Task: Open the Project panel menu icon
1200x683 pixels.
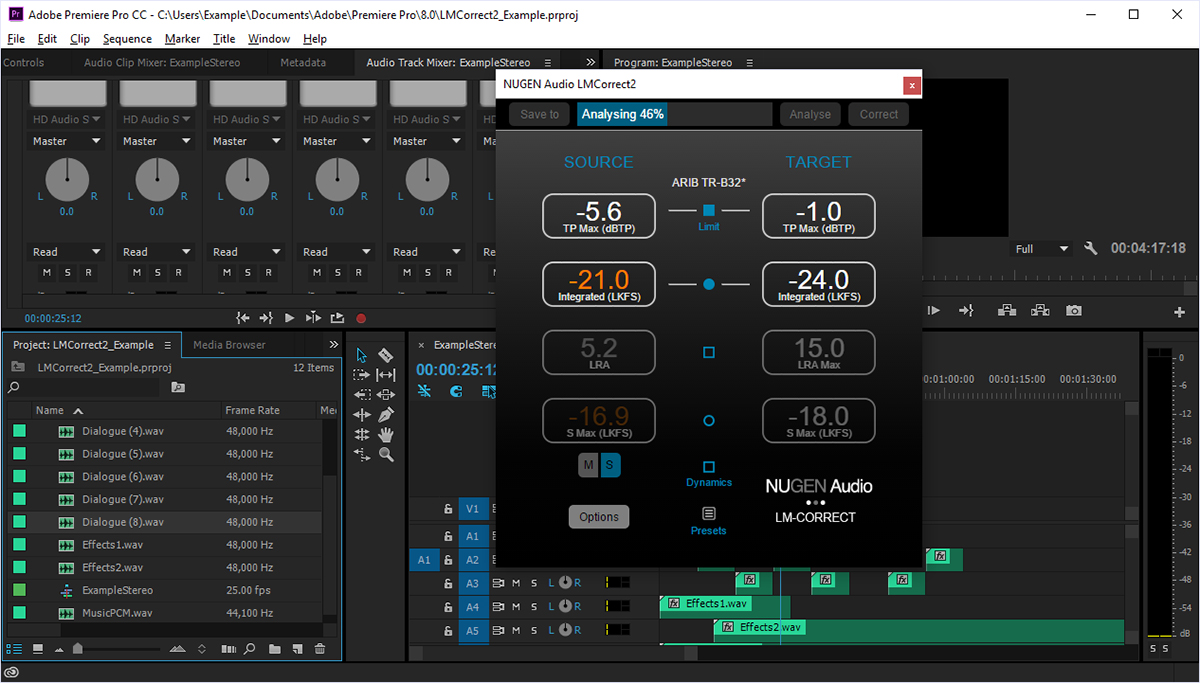Action: (167, 345)
